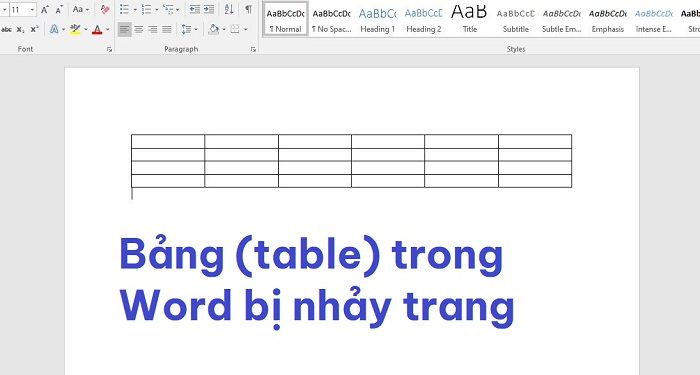
Task: Click the last cell in the table's bottom row
Action: coord(535,181)
